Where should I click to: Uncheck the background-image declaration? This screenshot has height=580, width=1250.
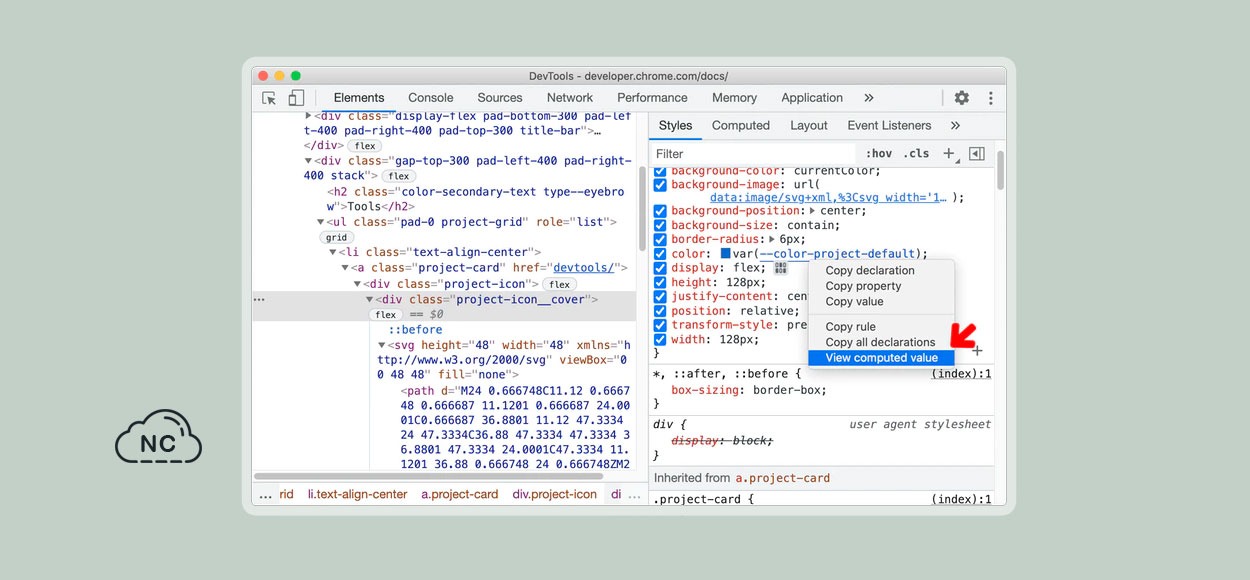[x=660, y=185]
